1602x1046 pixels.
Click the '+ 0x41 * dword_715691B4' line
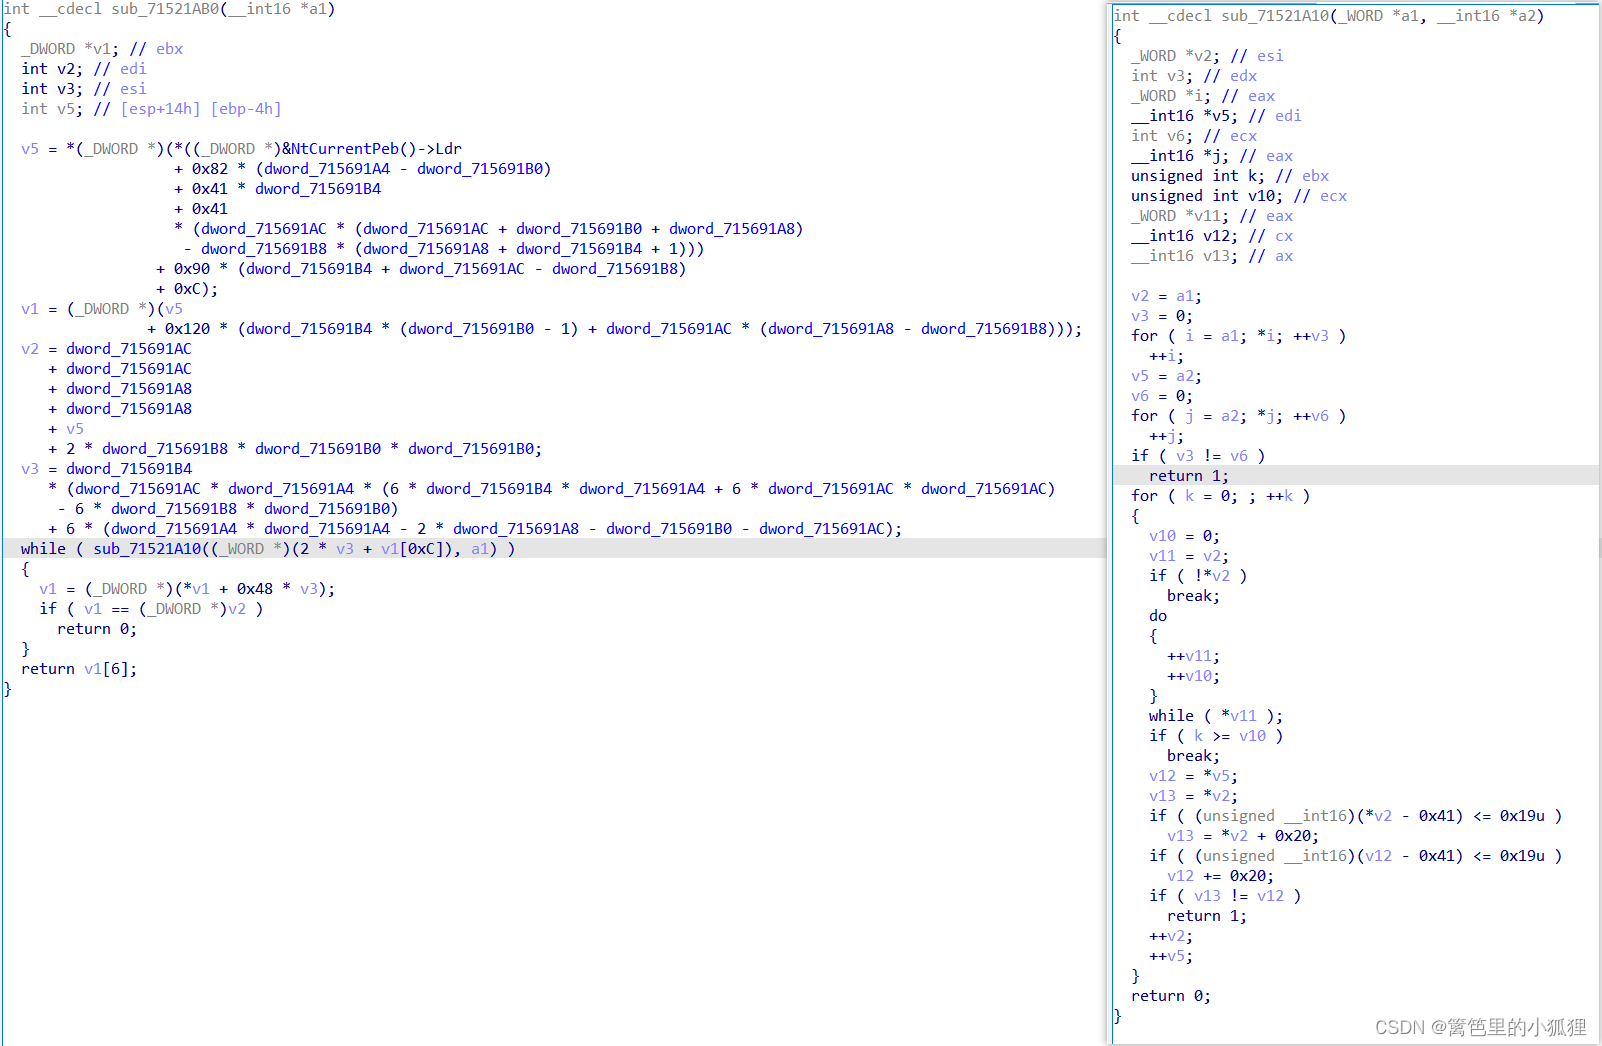pos(277,189)
